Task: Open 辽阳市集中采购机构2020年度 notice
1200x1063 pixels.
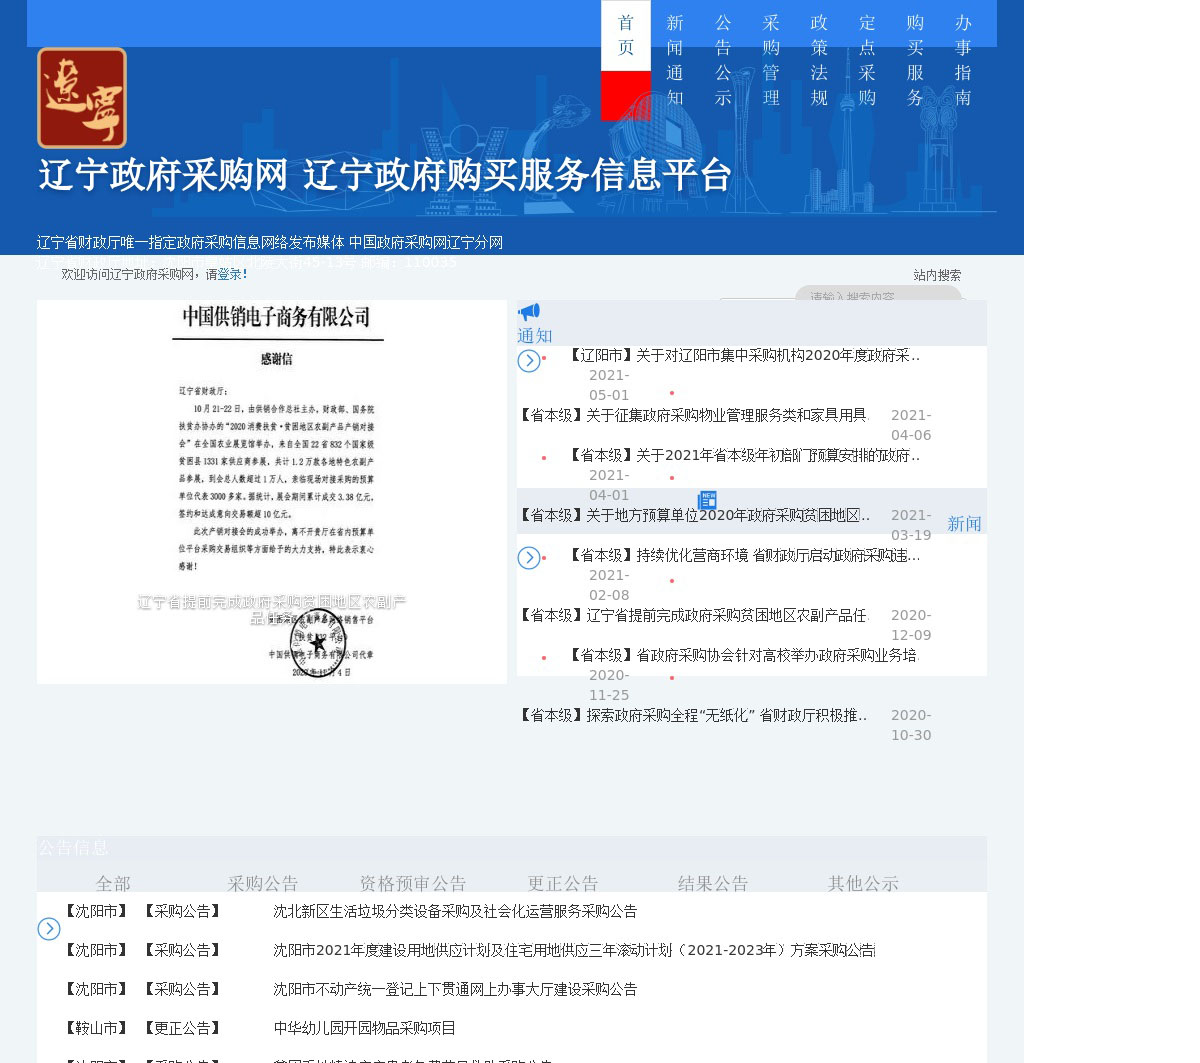Action: [743, 355]
